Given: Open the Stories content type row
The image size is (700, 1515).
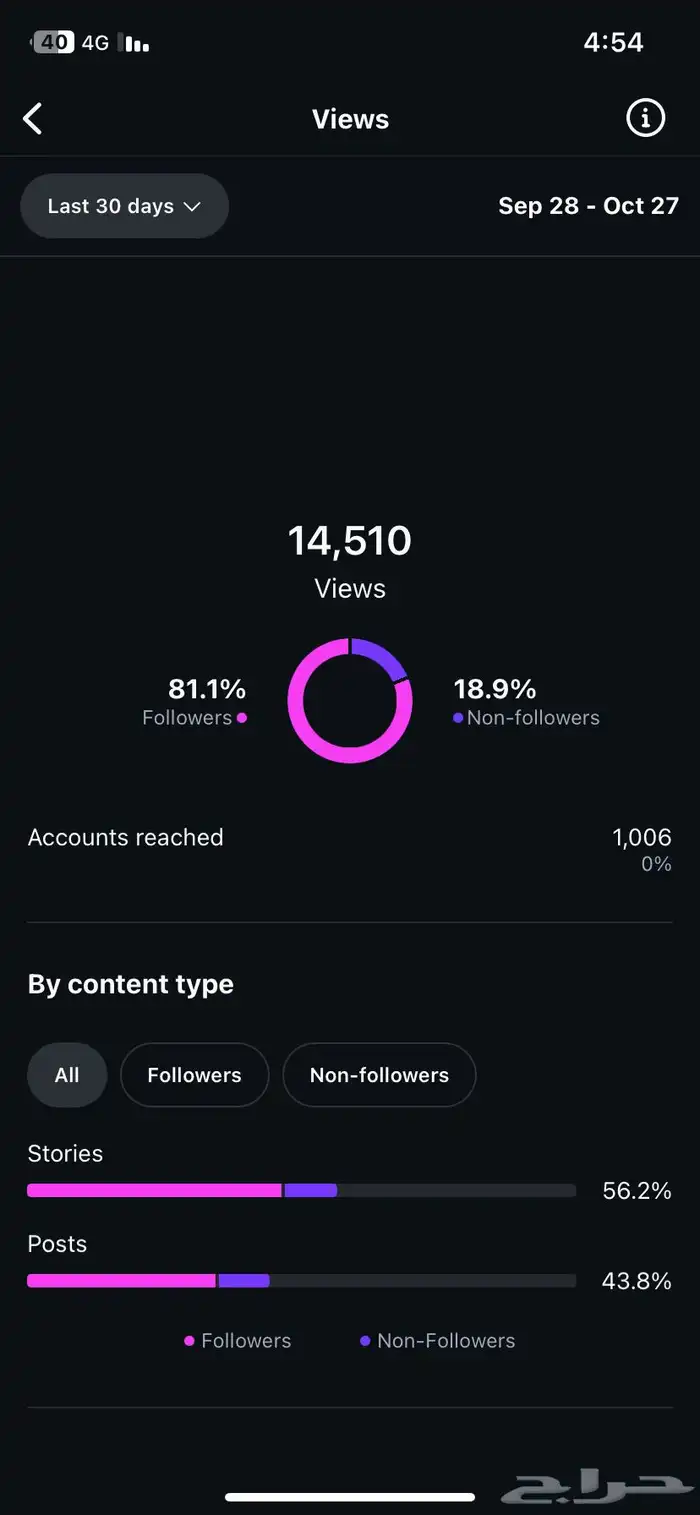Looking at the screenshot, I should [65, 1154].
